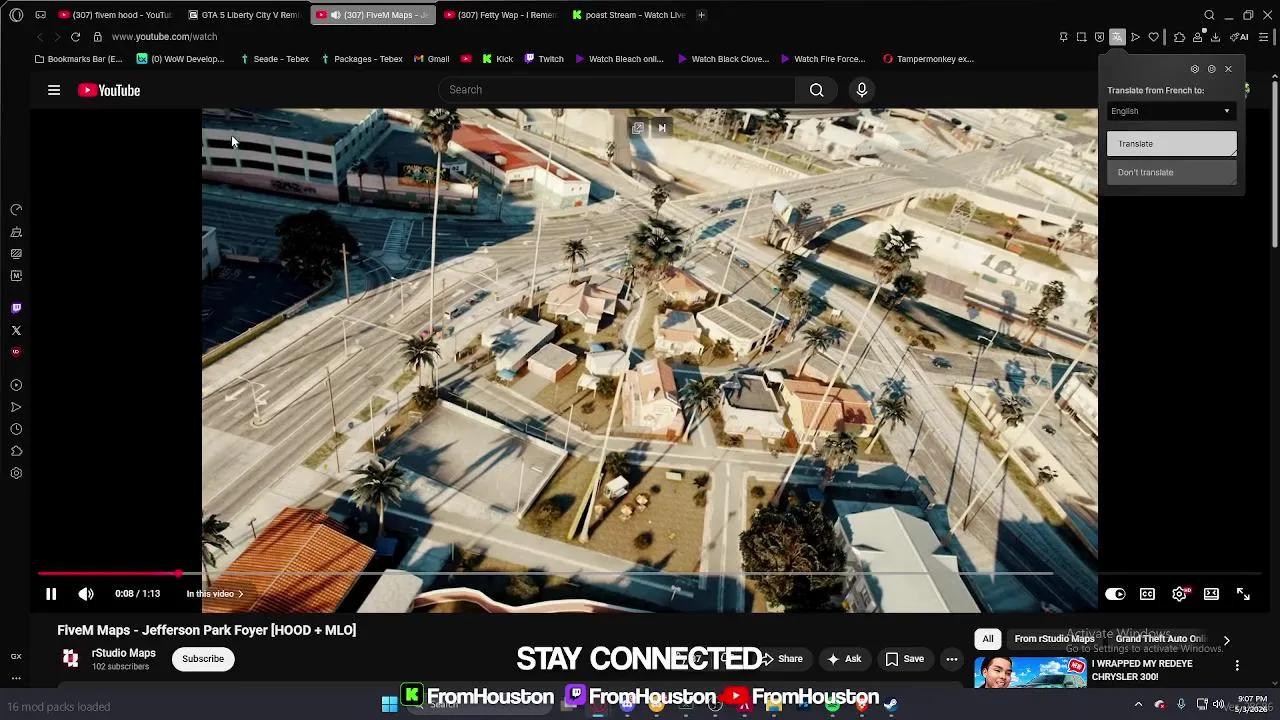The height and width of the screenshot is (720, 1280).
Task: Switch to the 'Fetty Wap - I Remember' tab
Action: (500, 15)
